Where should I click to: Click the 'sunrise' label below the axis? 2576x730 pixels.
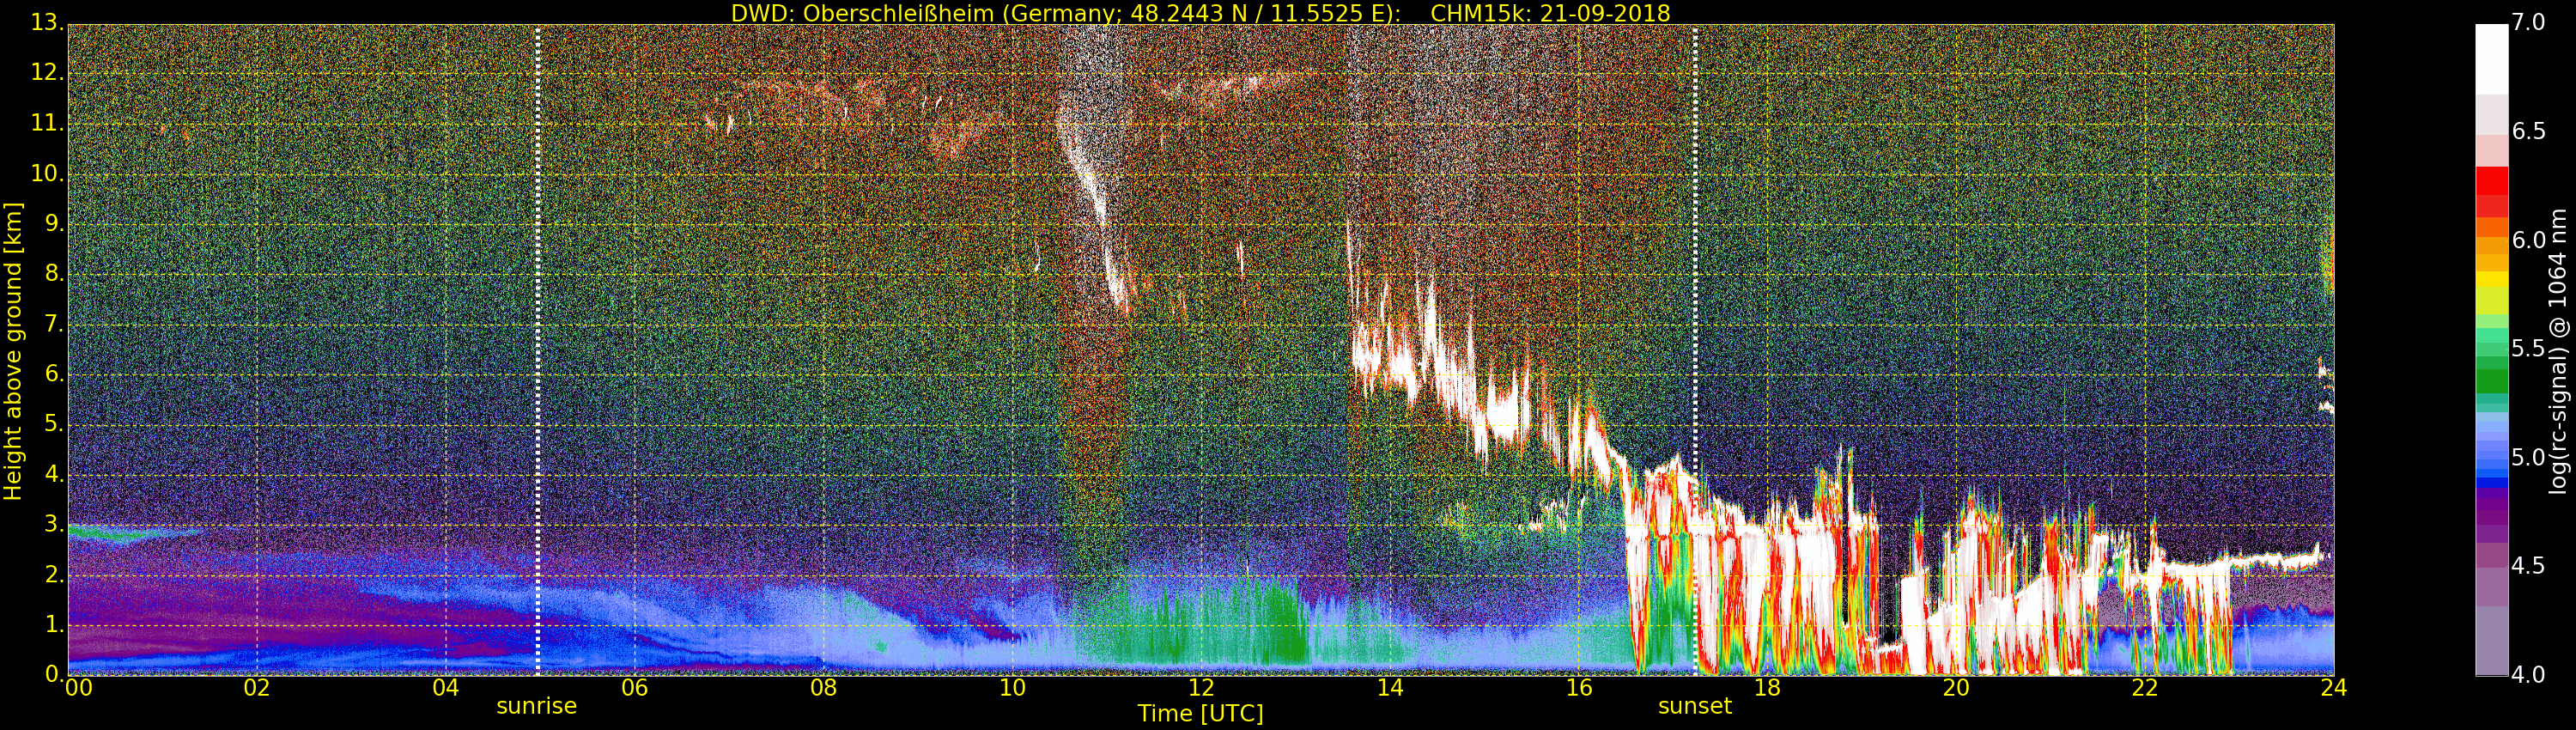[537, 706]
